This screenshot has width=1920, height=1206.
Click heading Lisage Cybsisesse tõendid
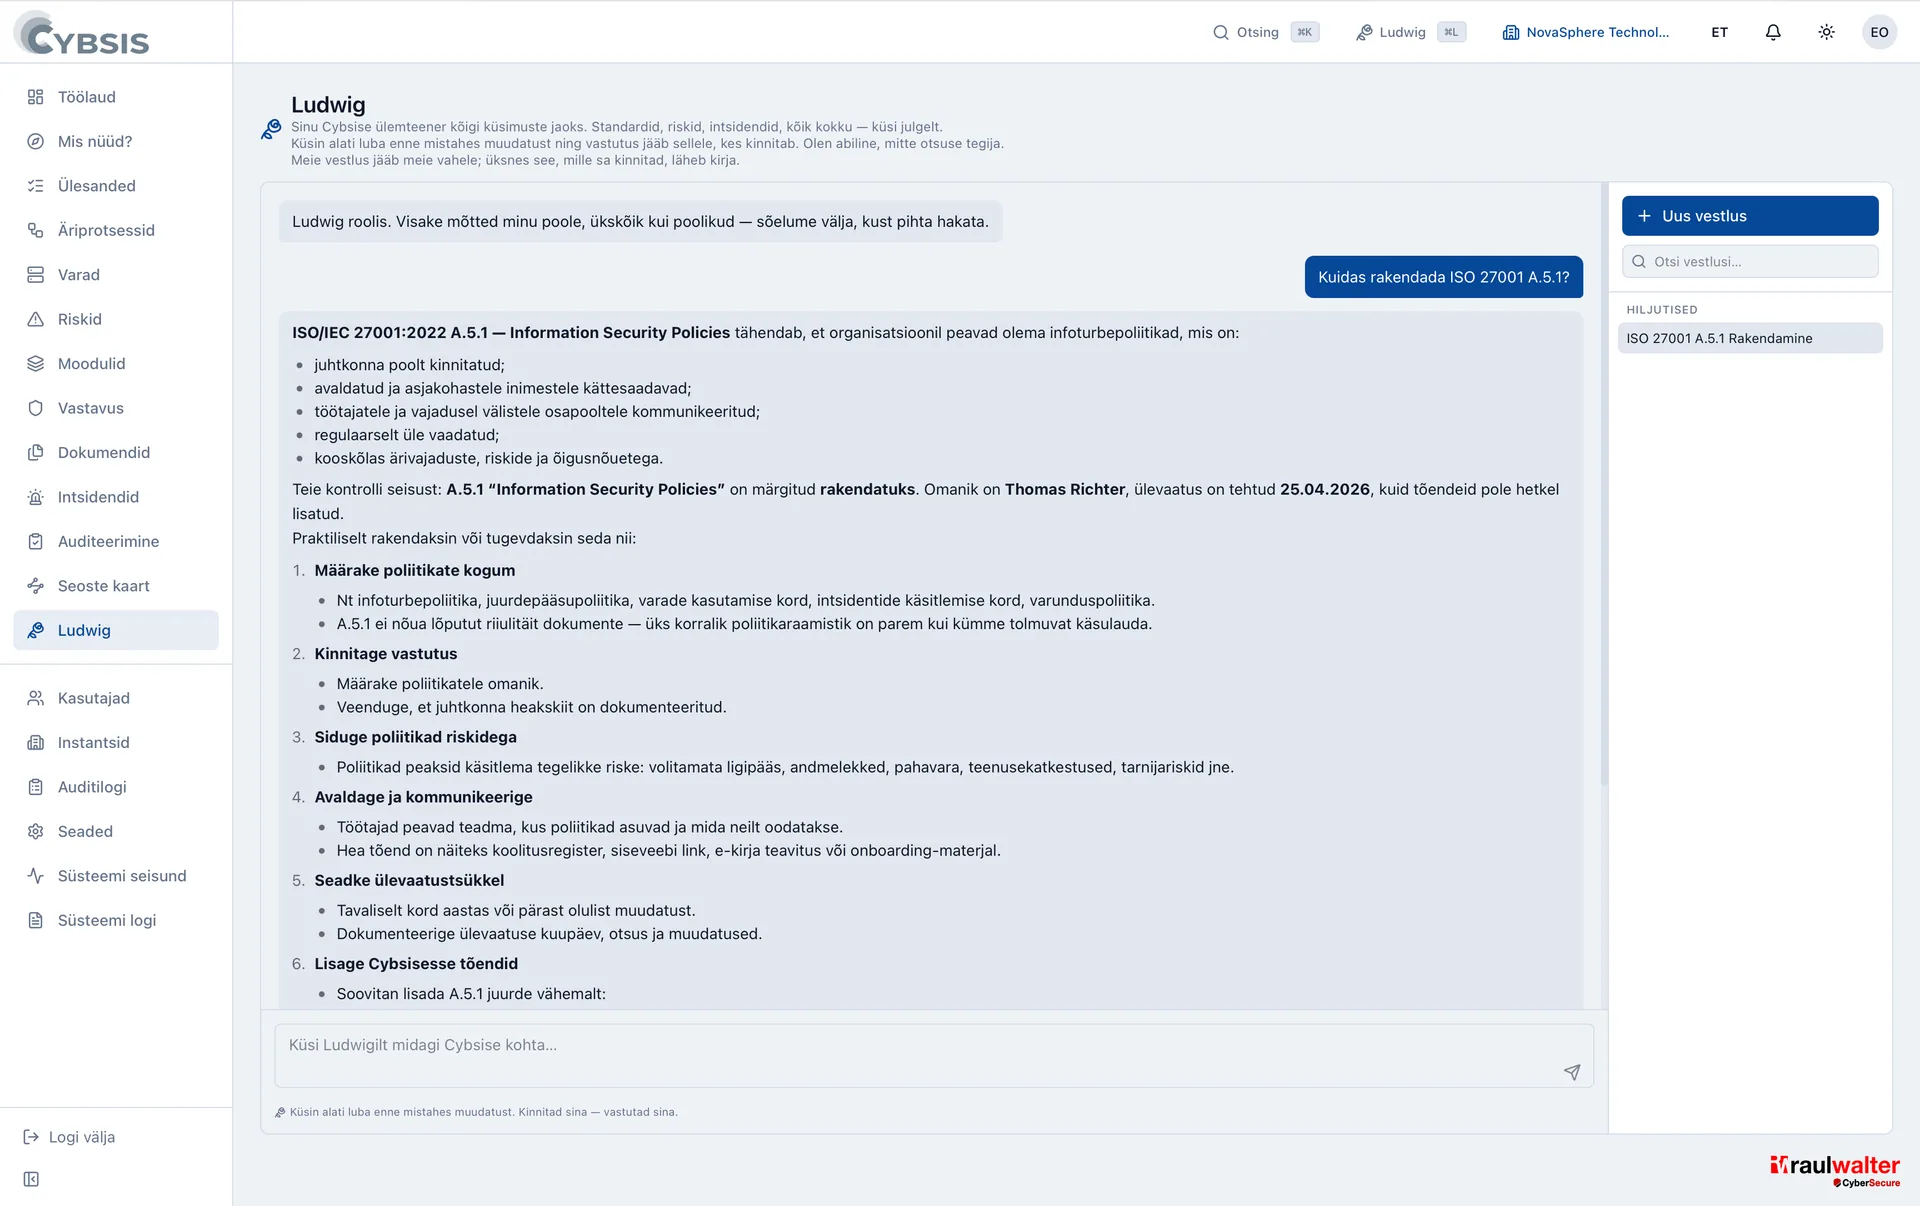pos(416,964)
